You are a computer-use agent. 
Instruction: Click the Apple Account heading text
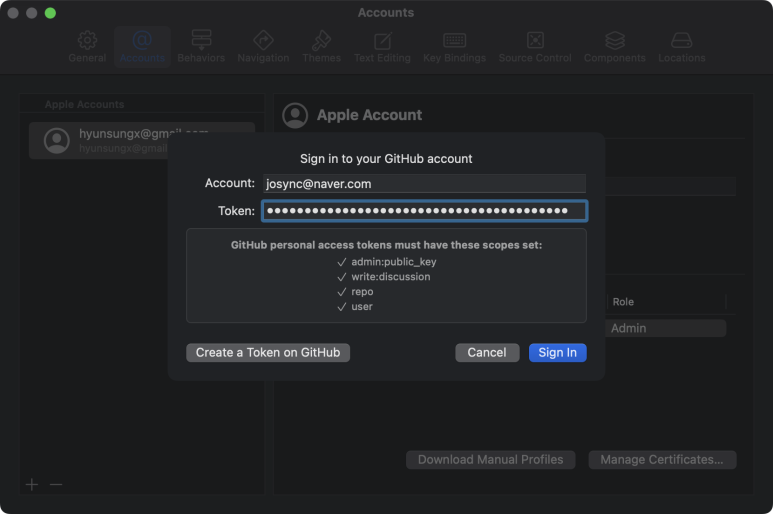tap(369, 115)
